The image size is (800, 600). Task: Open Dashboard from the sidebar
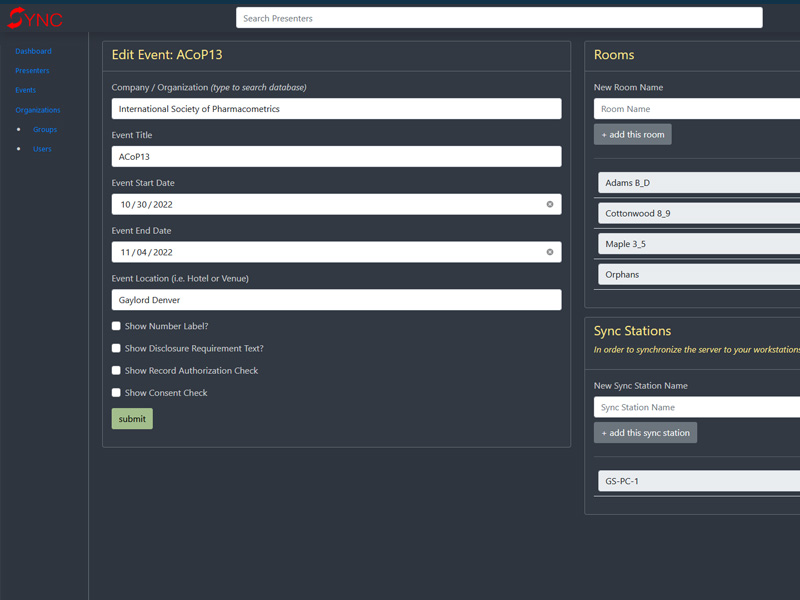click(x=33, y=51)
